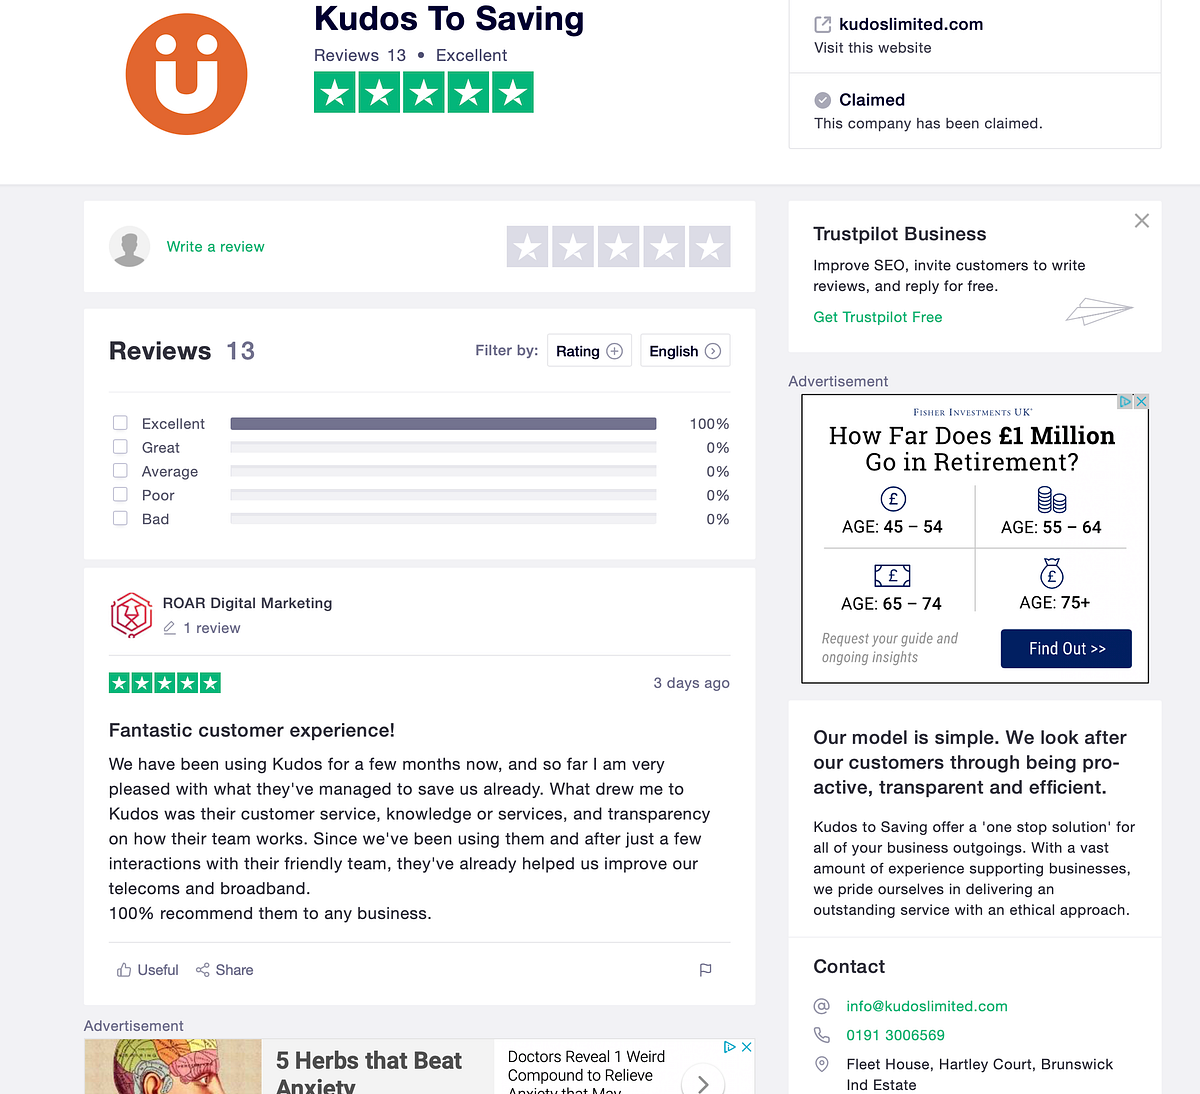This screenshot has width=1200, height=1094.
Task: Click the location pin icon beside Fleet House
Action: click(821, 1065)
